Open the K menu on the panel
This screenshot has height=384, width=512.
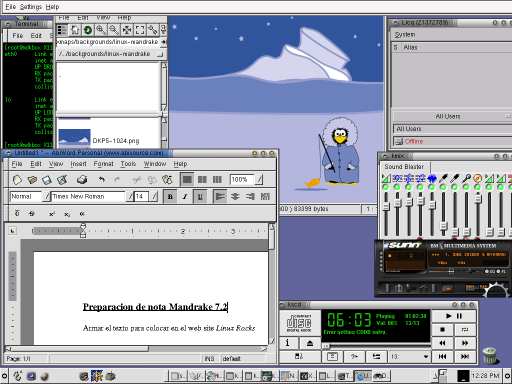tap(17, 376)
